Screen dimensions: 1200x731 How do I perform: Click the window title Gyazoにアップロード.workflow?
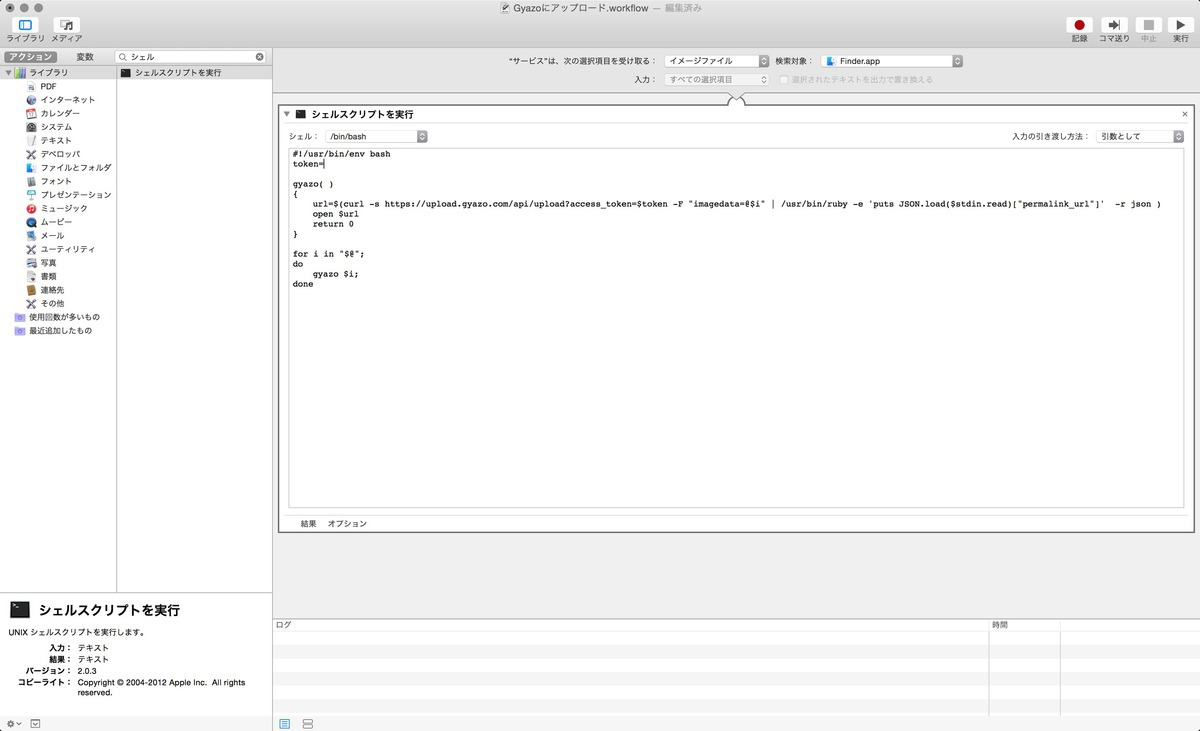pyautogui.click(x=579, y=8)
